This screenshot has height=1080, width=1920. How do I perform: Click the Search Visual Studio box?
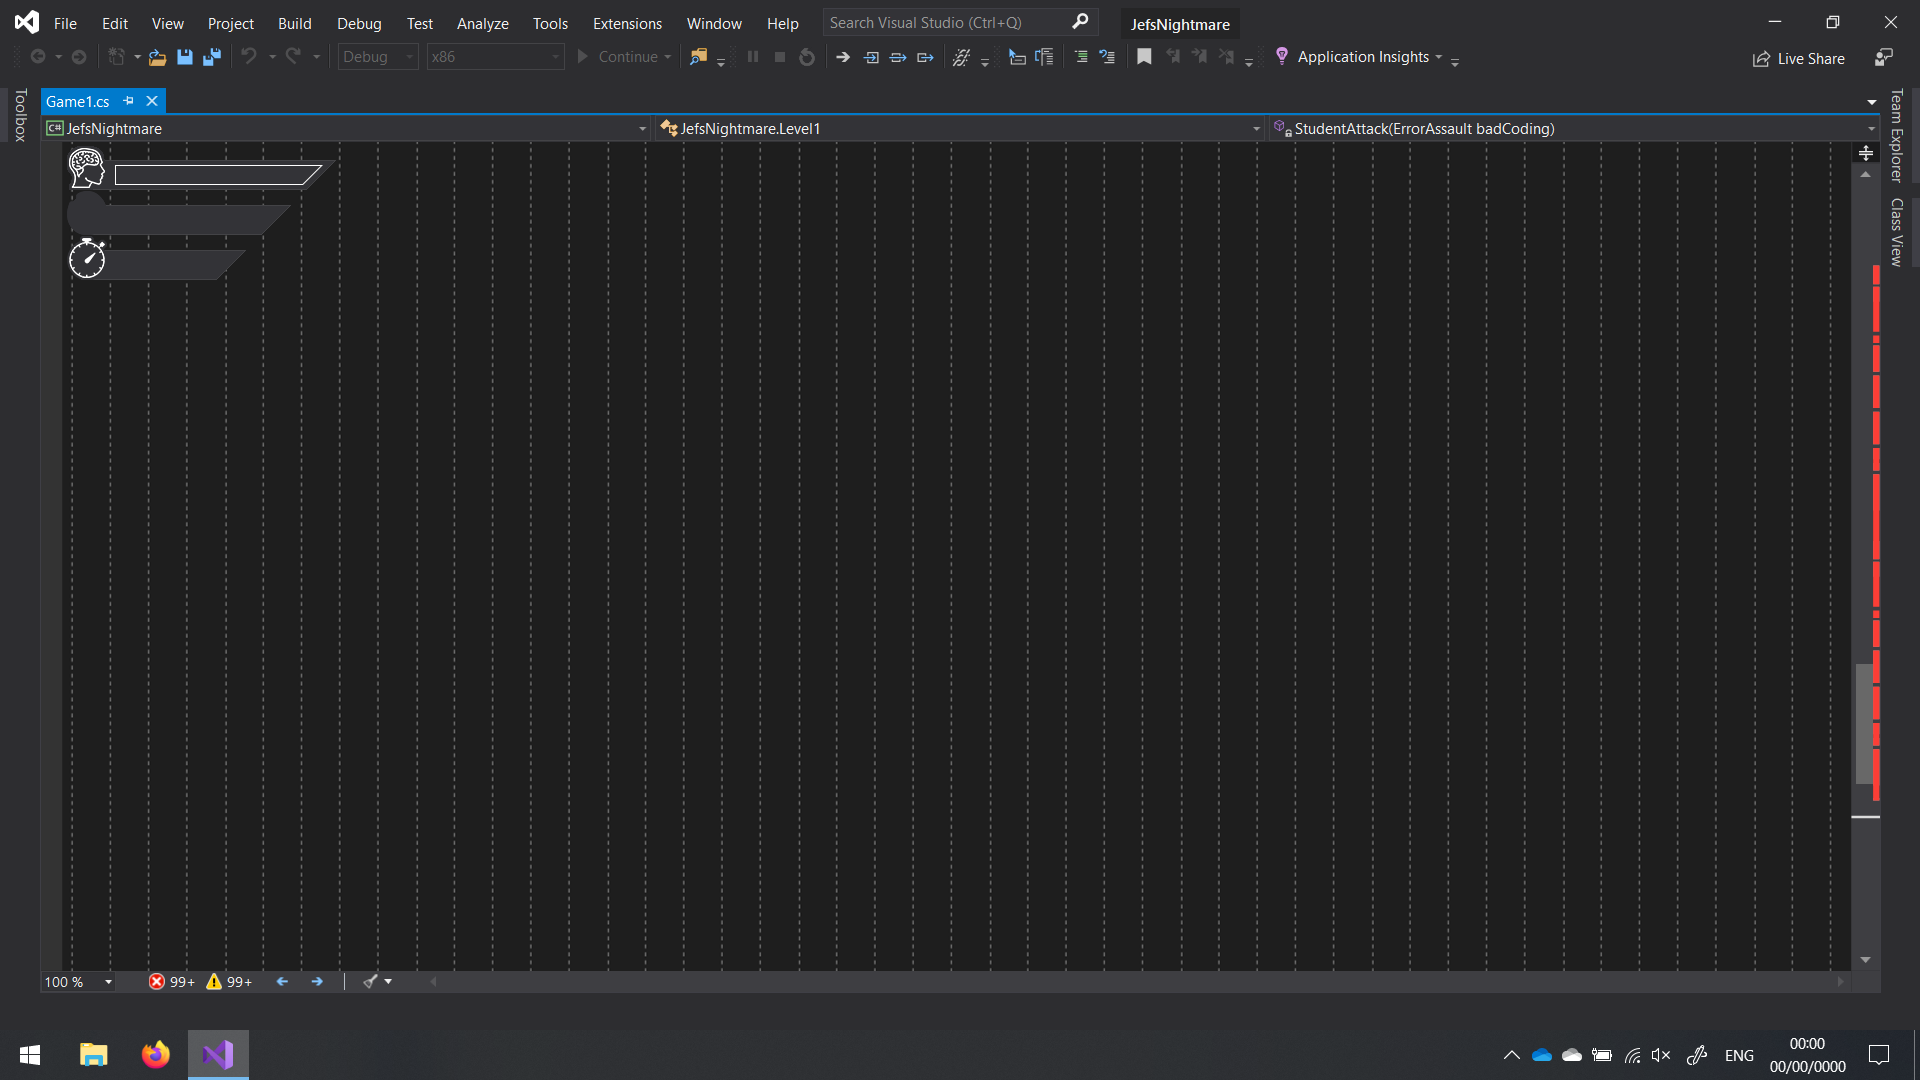pyautogui.click(x=959, y=22)
